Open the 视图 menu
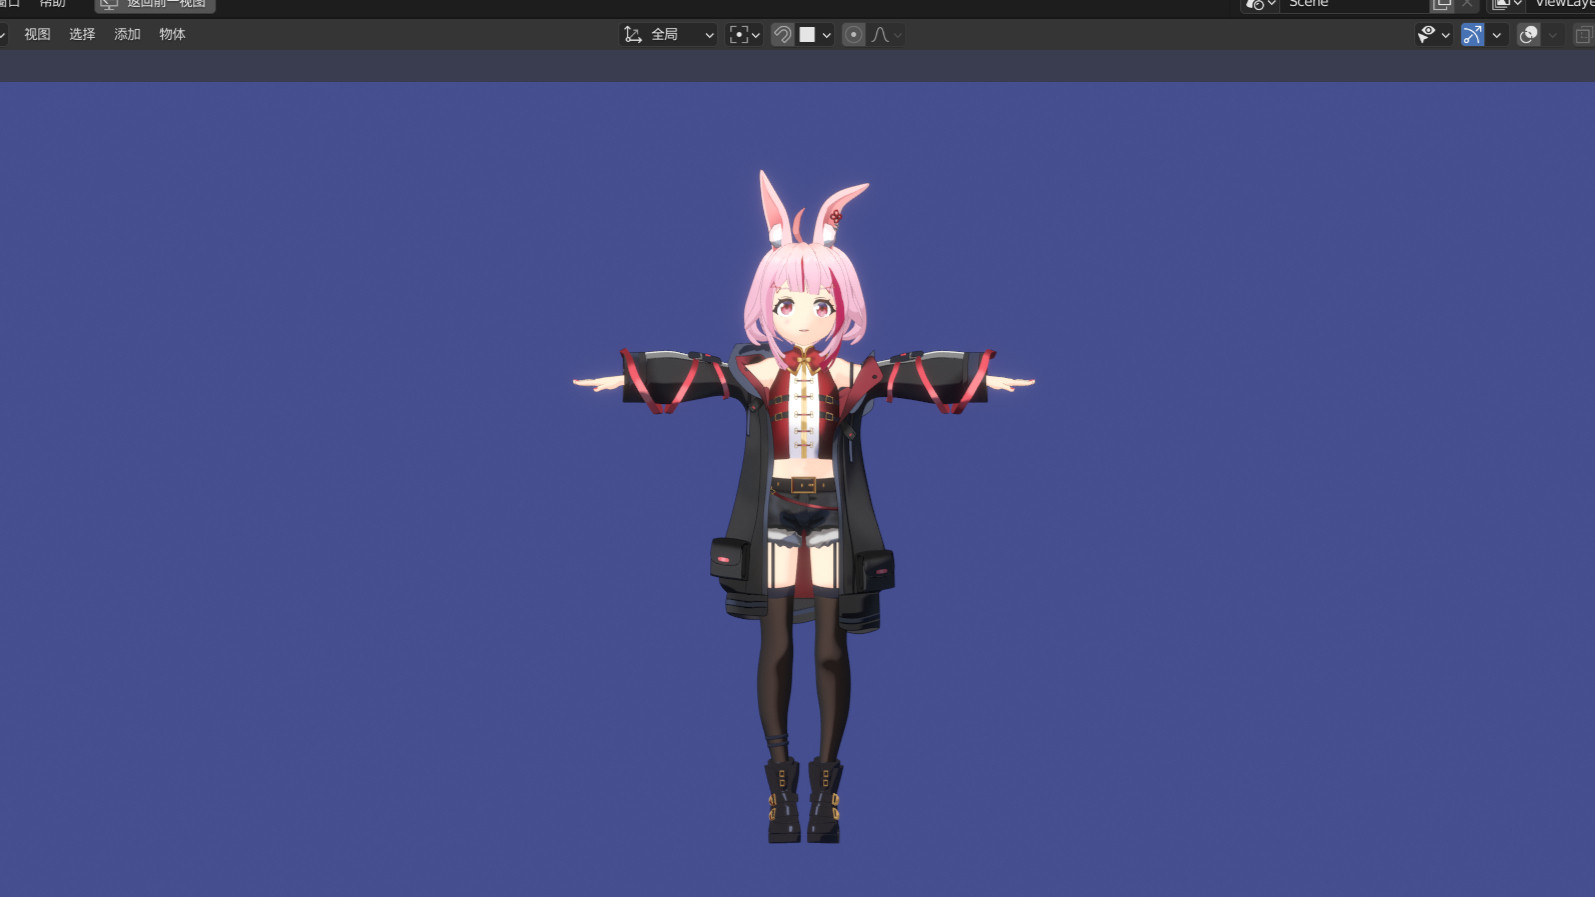 coord(37,34)
